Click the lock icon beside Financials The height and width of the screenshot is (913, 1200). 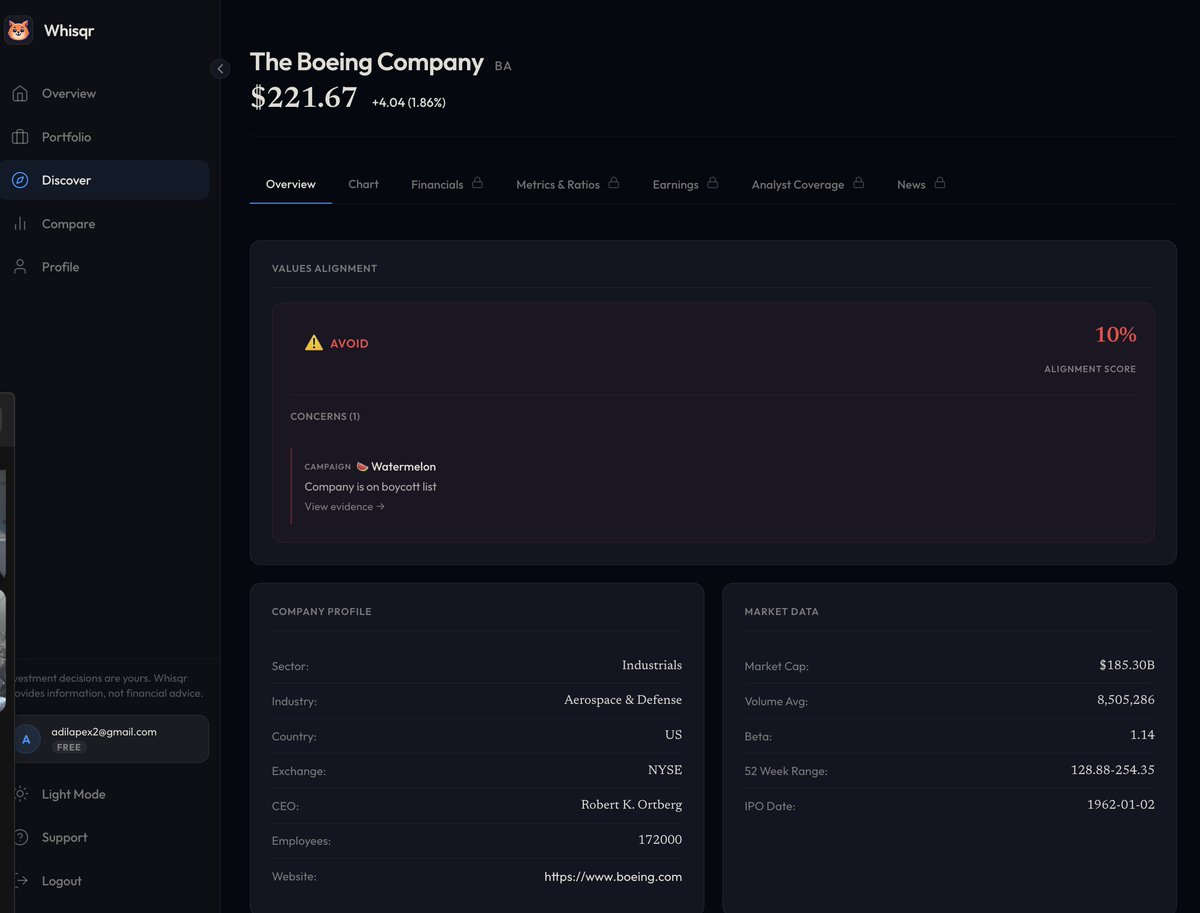click(x=477, y=183)
